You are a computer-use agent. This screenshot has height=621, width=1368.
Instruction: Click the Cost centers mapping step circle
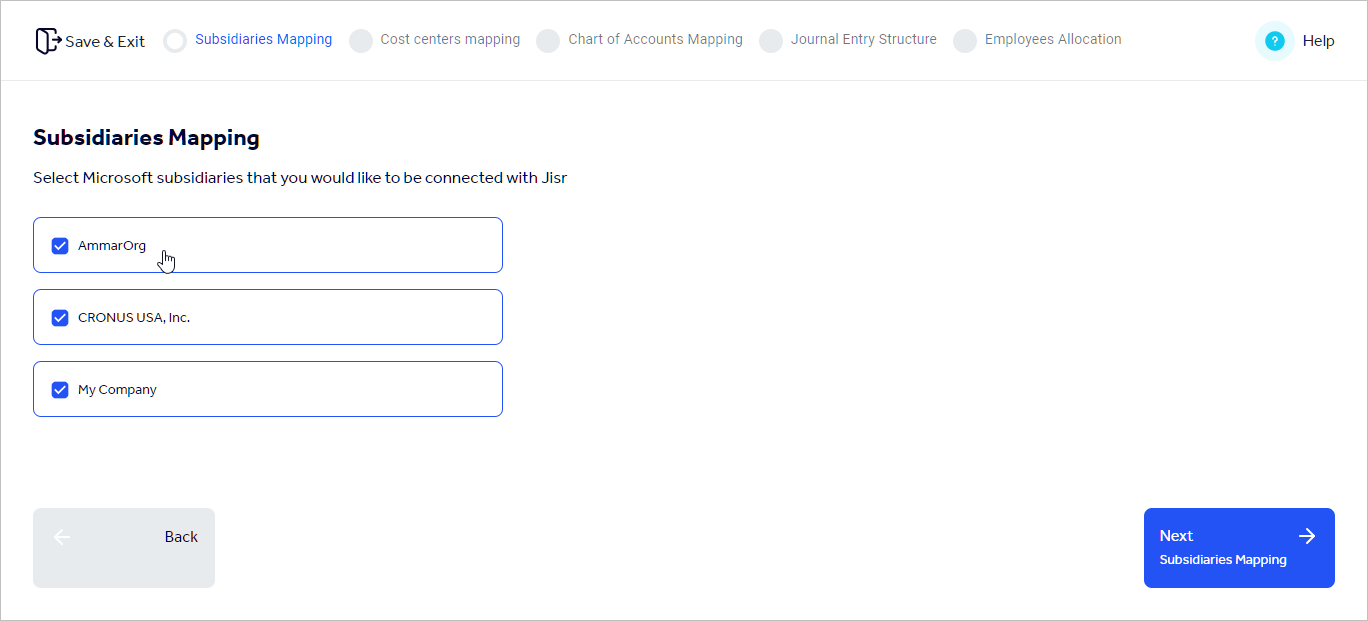[360, 40]
